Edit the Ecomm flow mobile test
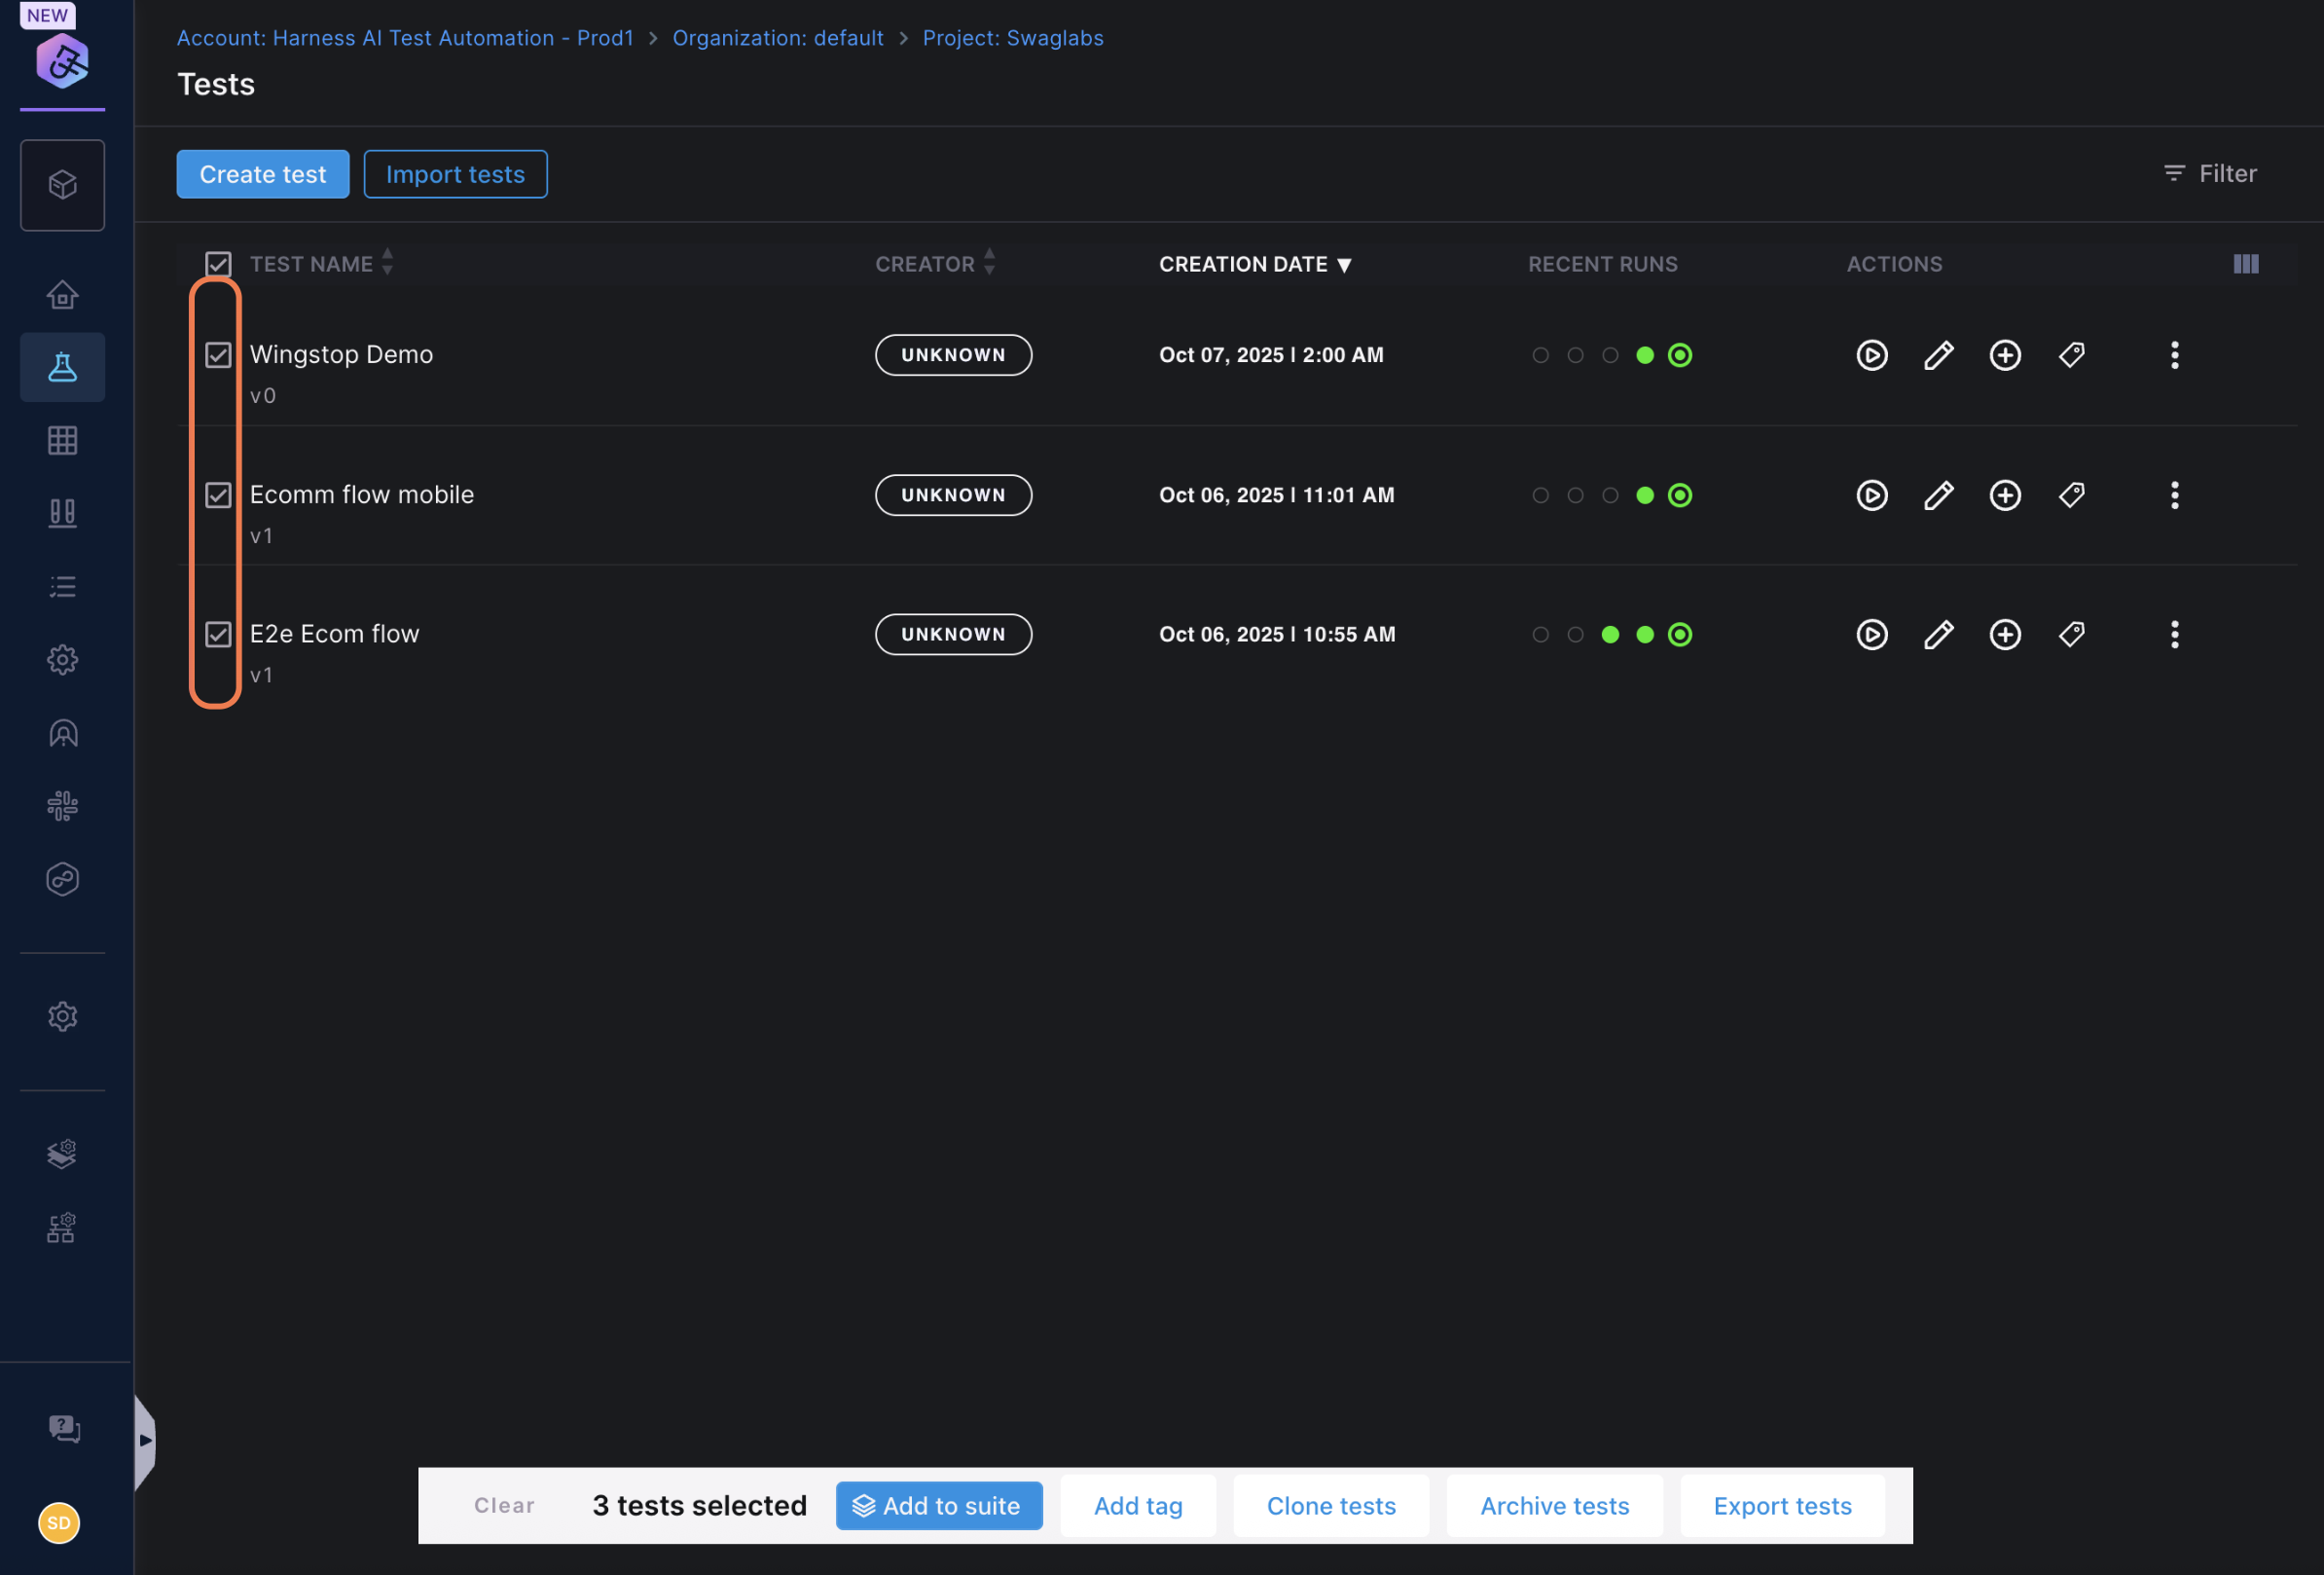2324x1575 pixels. click(1938, 494)
